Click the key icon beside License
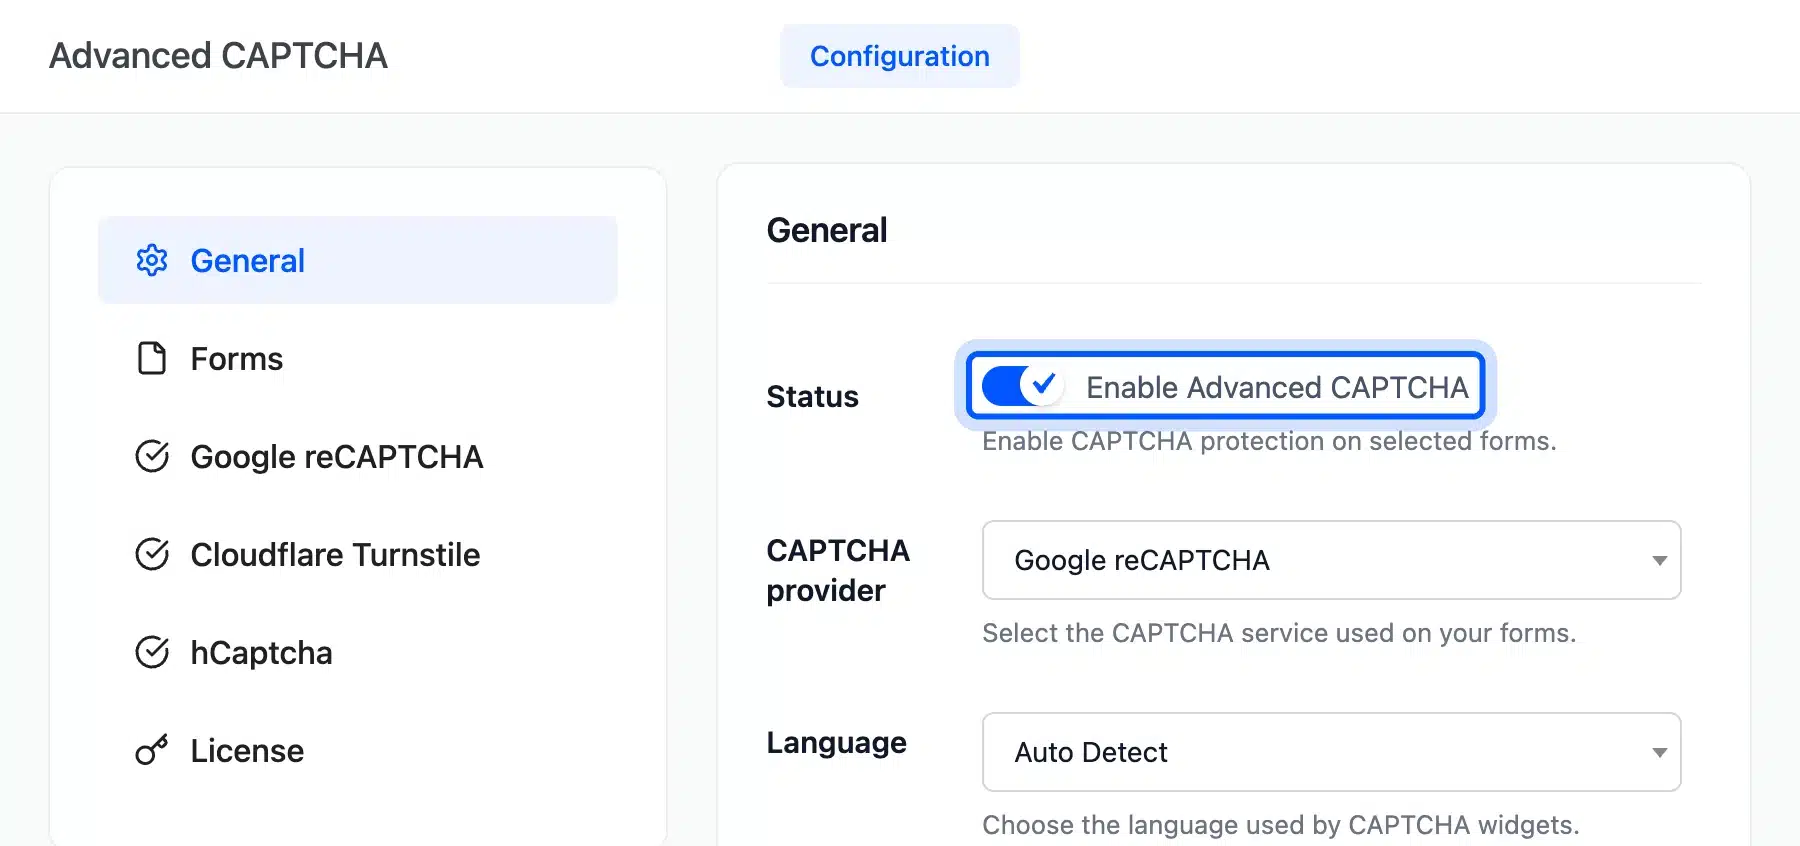This screenshot has width=1800, height=846. tap(152, 750)
